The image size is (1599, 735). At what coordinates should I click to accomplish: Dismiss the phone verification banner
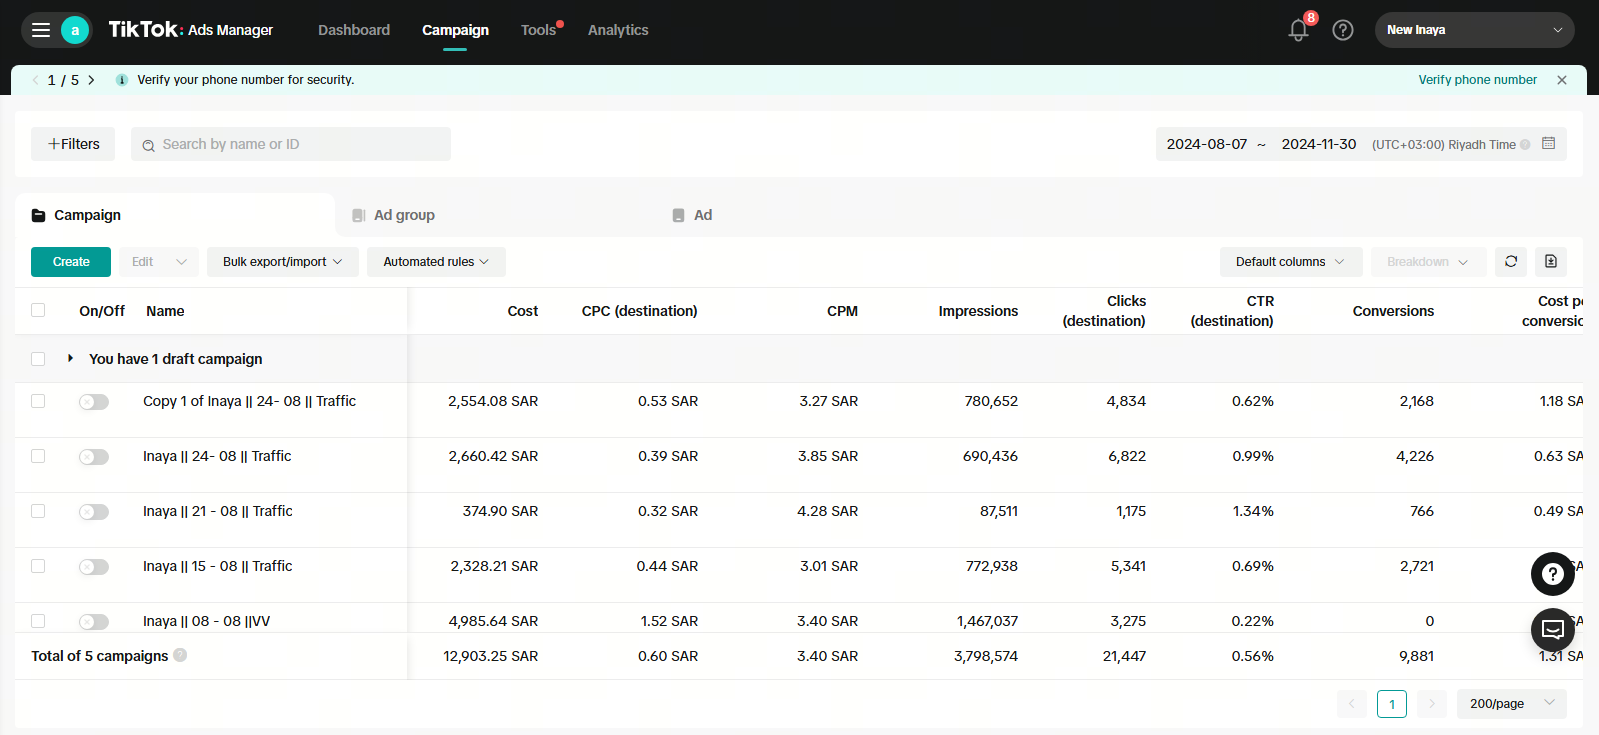coord(1562,80)
